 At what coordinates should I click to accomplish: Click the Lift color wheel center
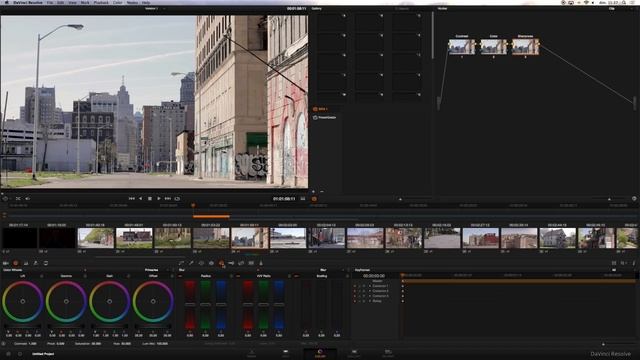tap(23, 301)
